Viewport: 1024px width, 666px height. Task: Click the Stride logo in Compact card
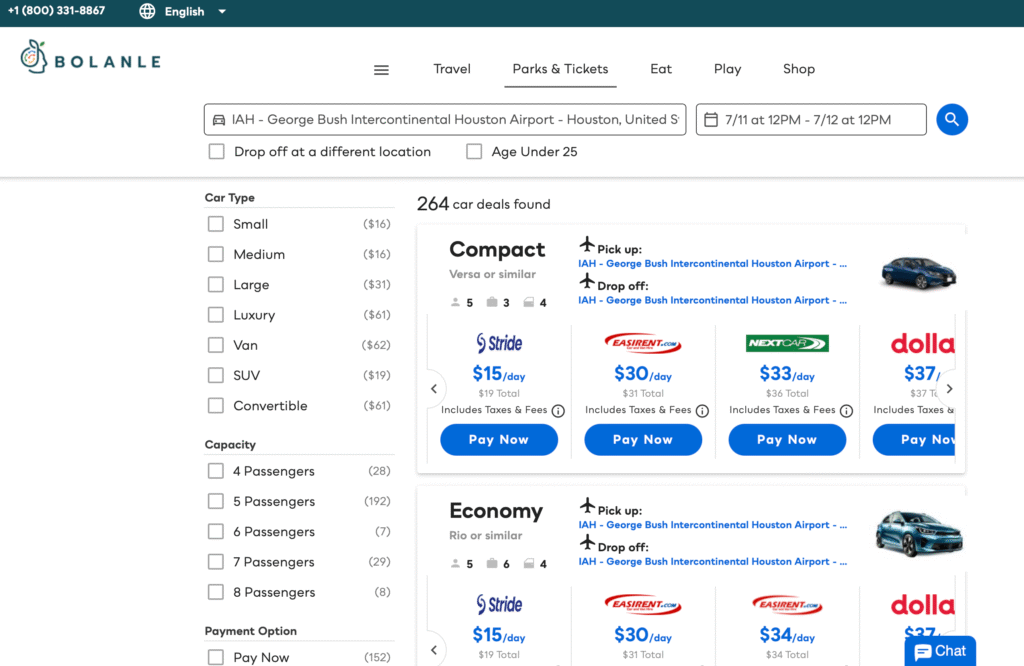tap(499, 343)
